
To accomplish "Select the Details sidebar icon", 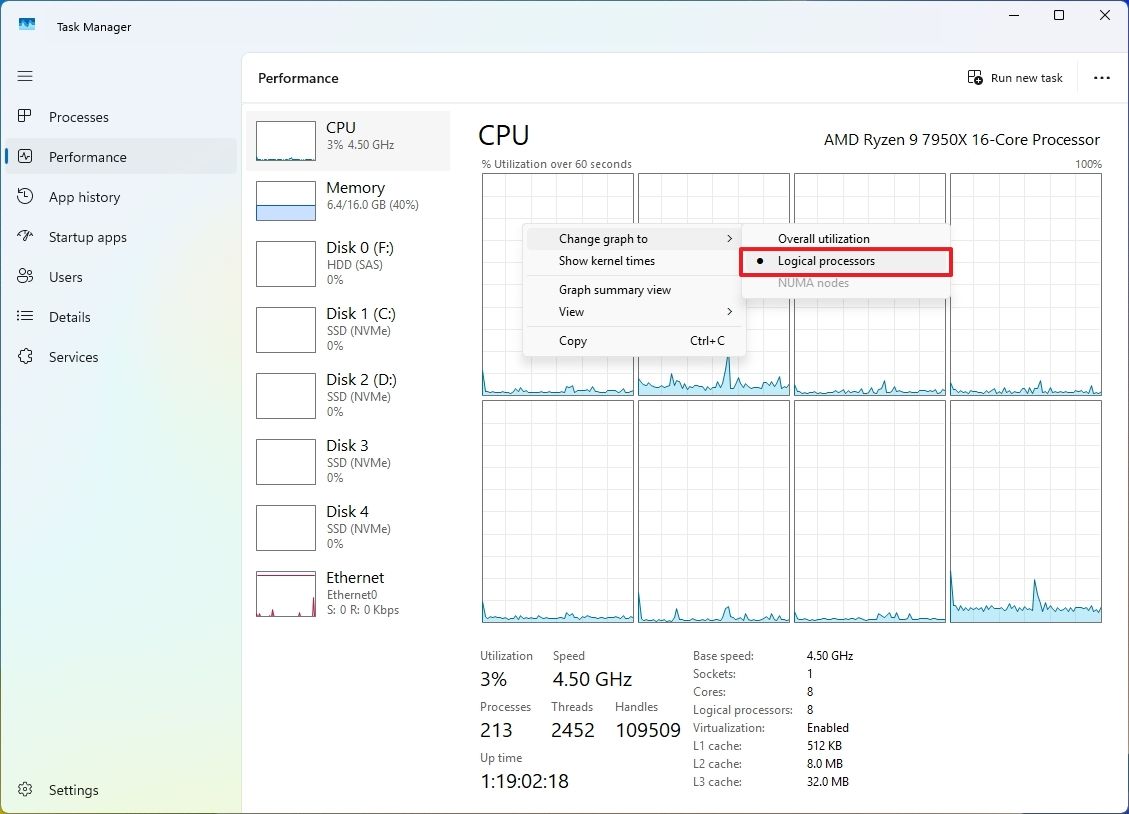I will pyautogui.click(x=24, y=317).
